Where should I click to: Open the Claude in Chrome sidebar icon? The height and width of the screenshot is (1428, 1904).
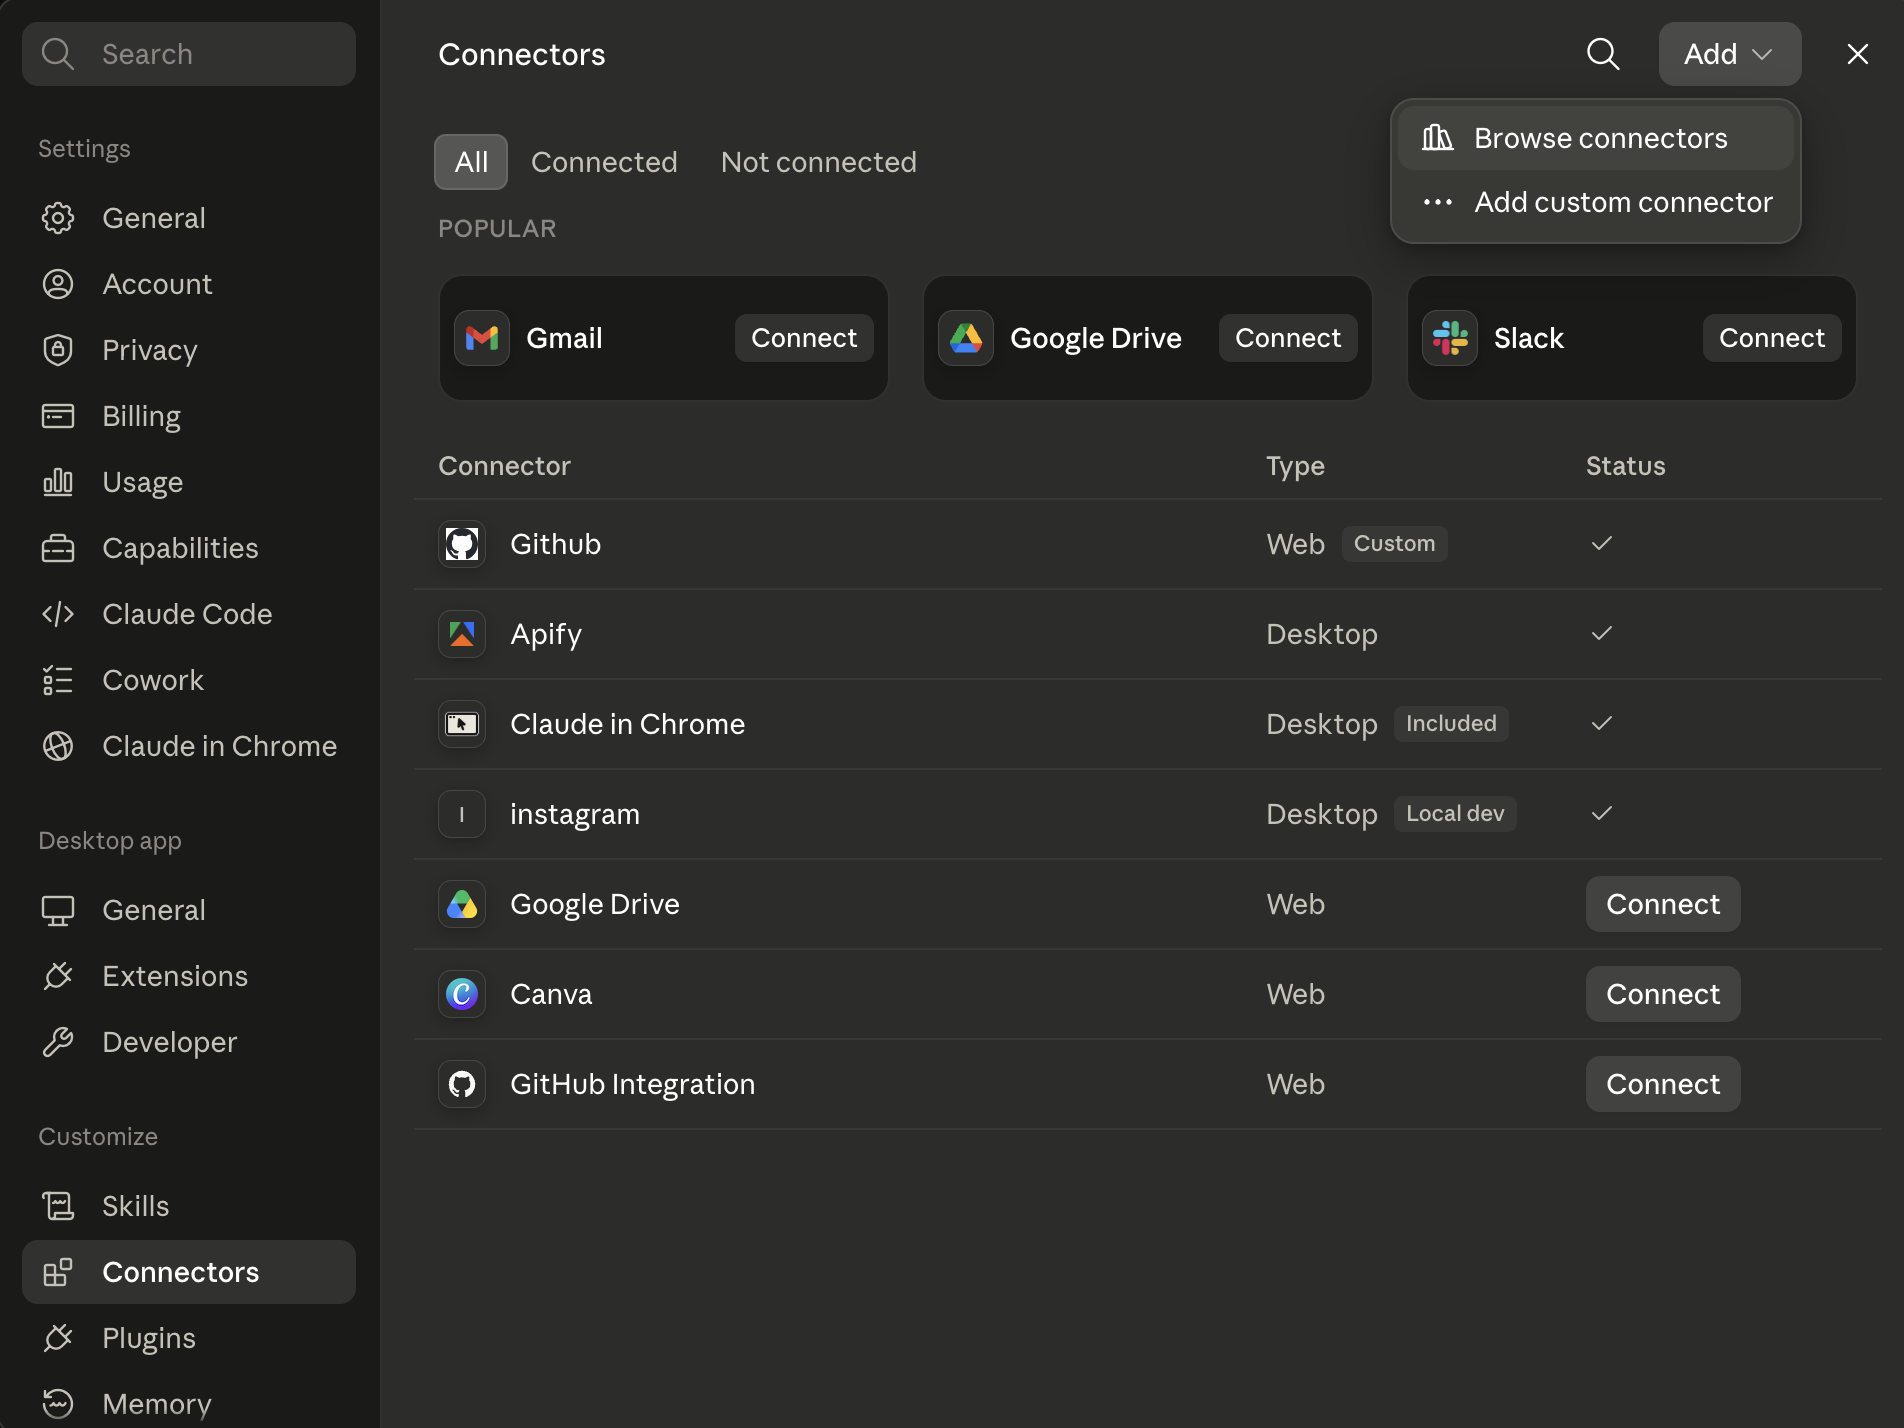(58, 746)
